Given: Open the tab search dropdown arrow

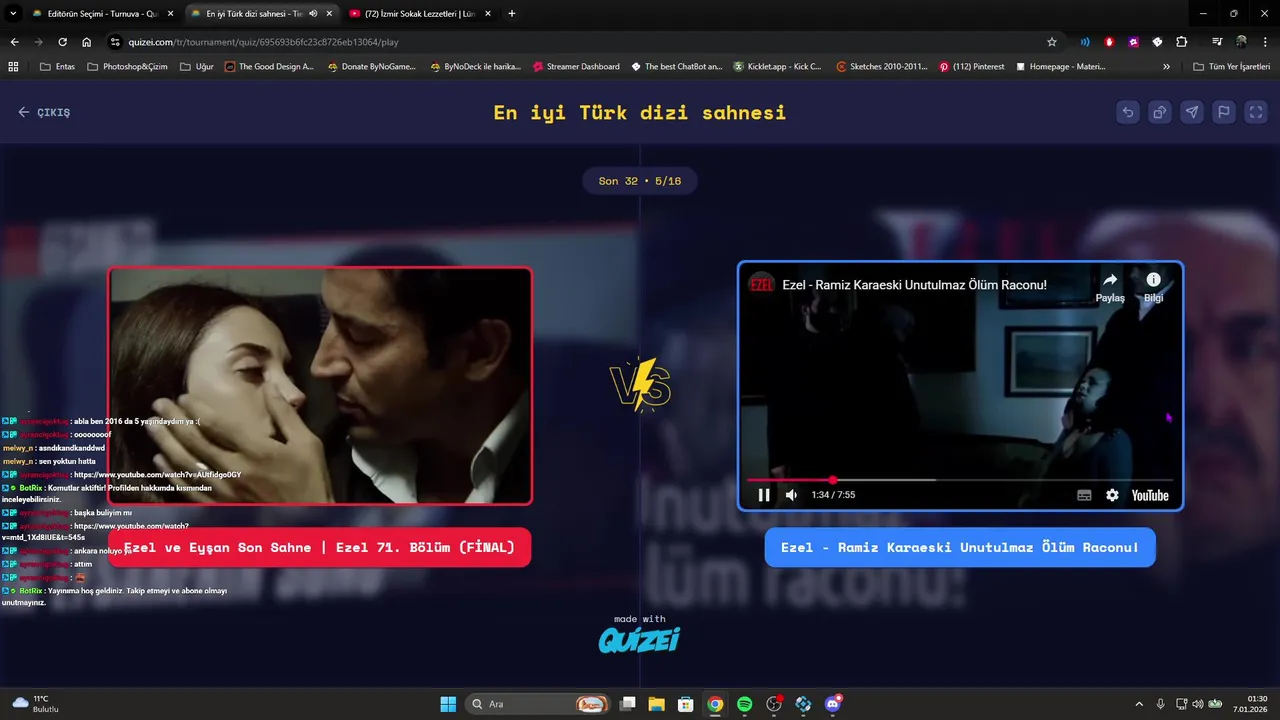Looking at the screenshot, I should (x=13, y=14).
